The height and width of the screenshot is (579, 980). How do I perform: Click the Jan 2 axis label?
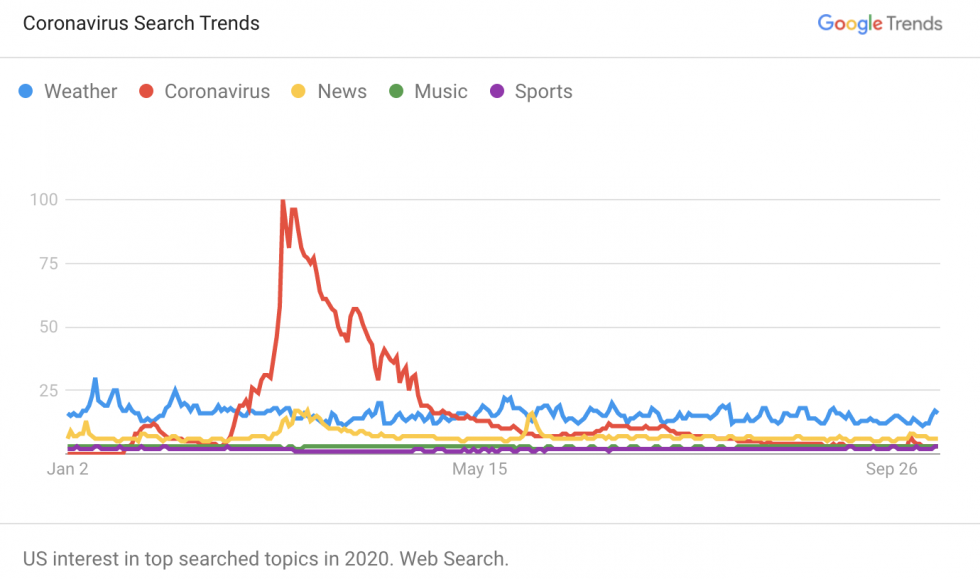click(69, 468)
